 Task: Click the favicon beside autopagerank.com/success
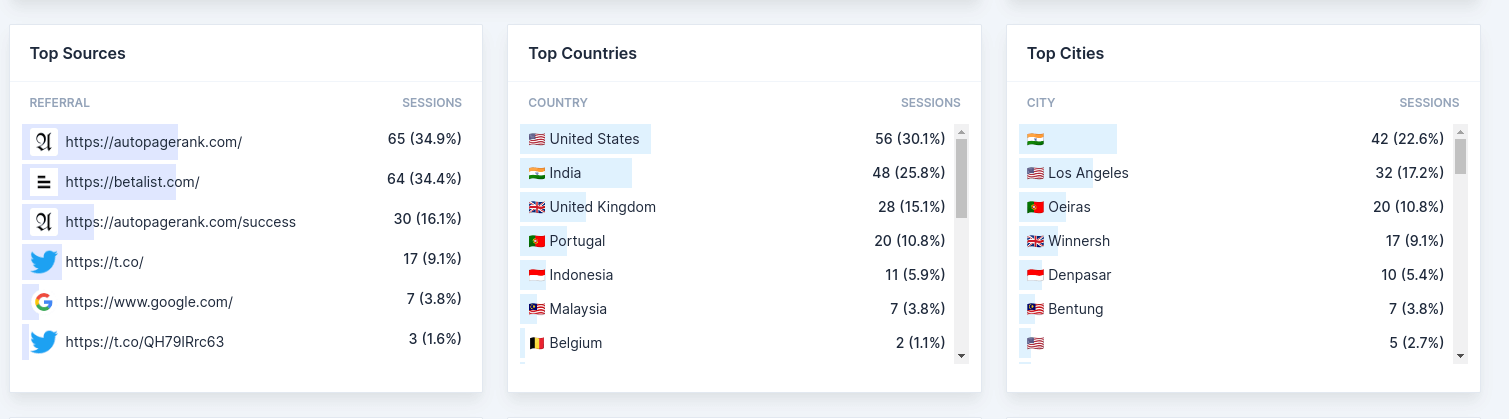coord(43,222)
